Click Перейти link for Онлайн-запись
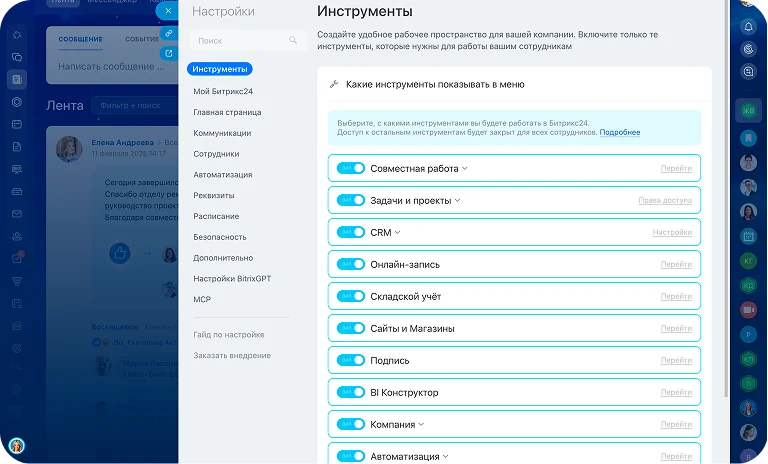This screenshot has width=768, height=464. [676, 264]
